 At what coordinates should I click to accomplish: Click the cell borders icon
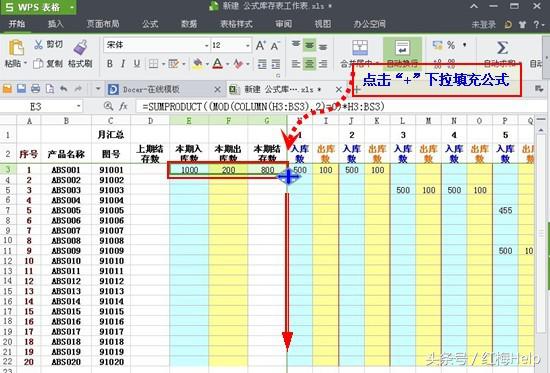(153, 64)
